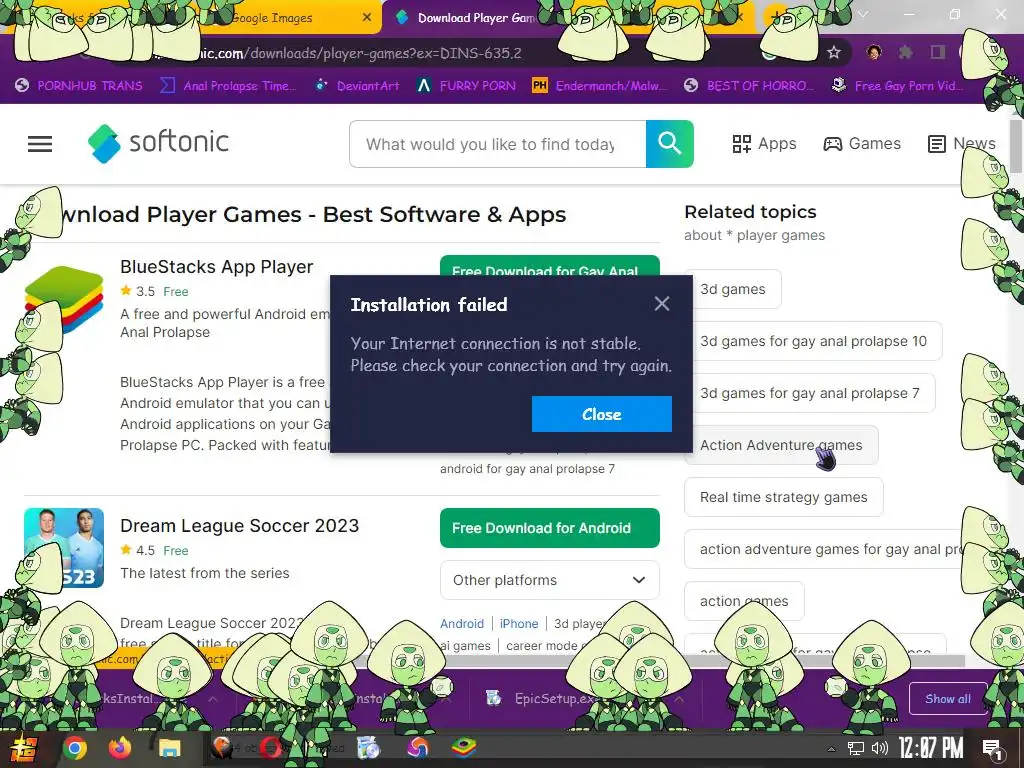Open the DeviantArt bookmark
1024x768 pixels.
point(357,86)
